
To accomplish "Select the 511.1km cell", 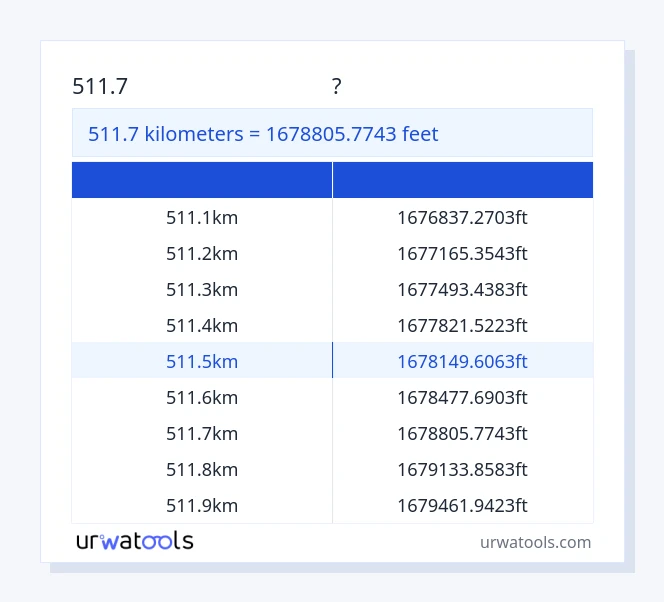I will (202, 217).
